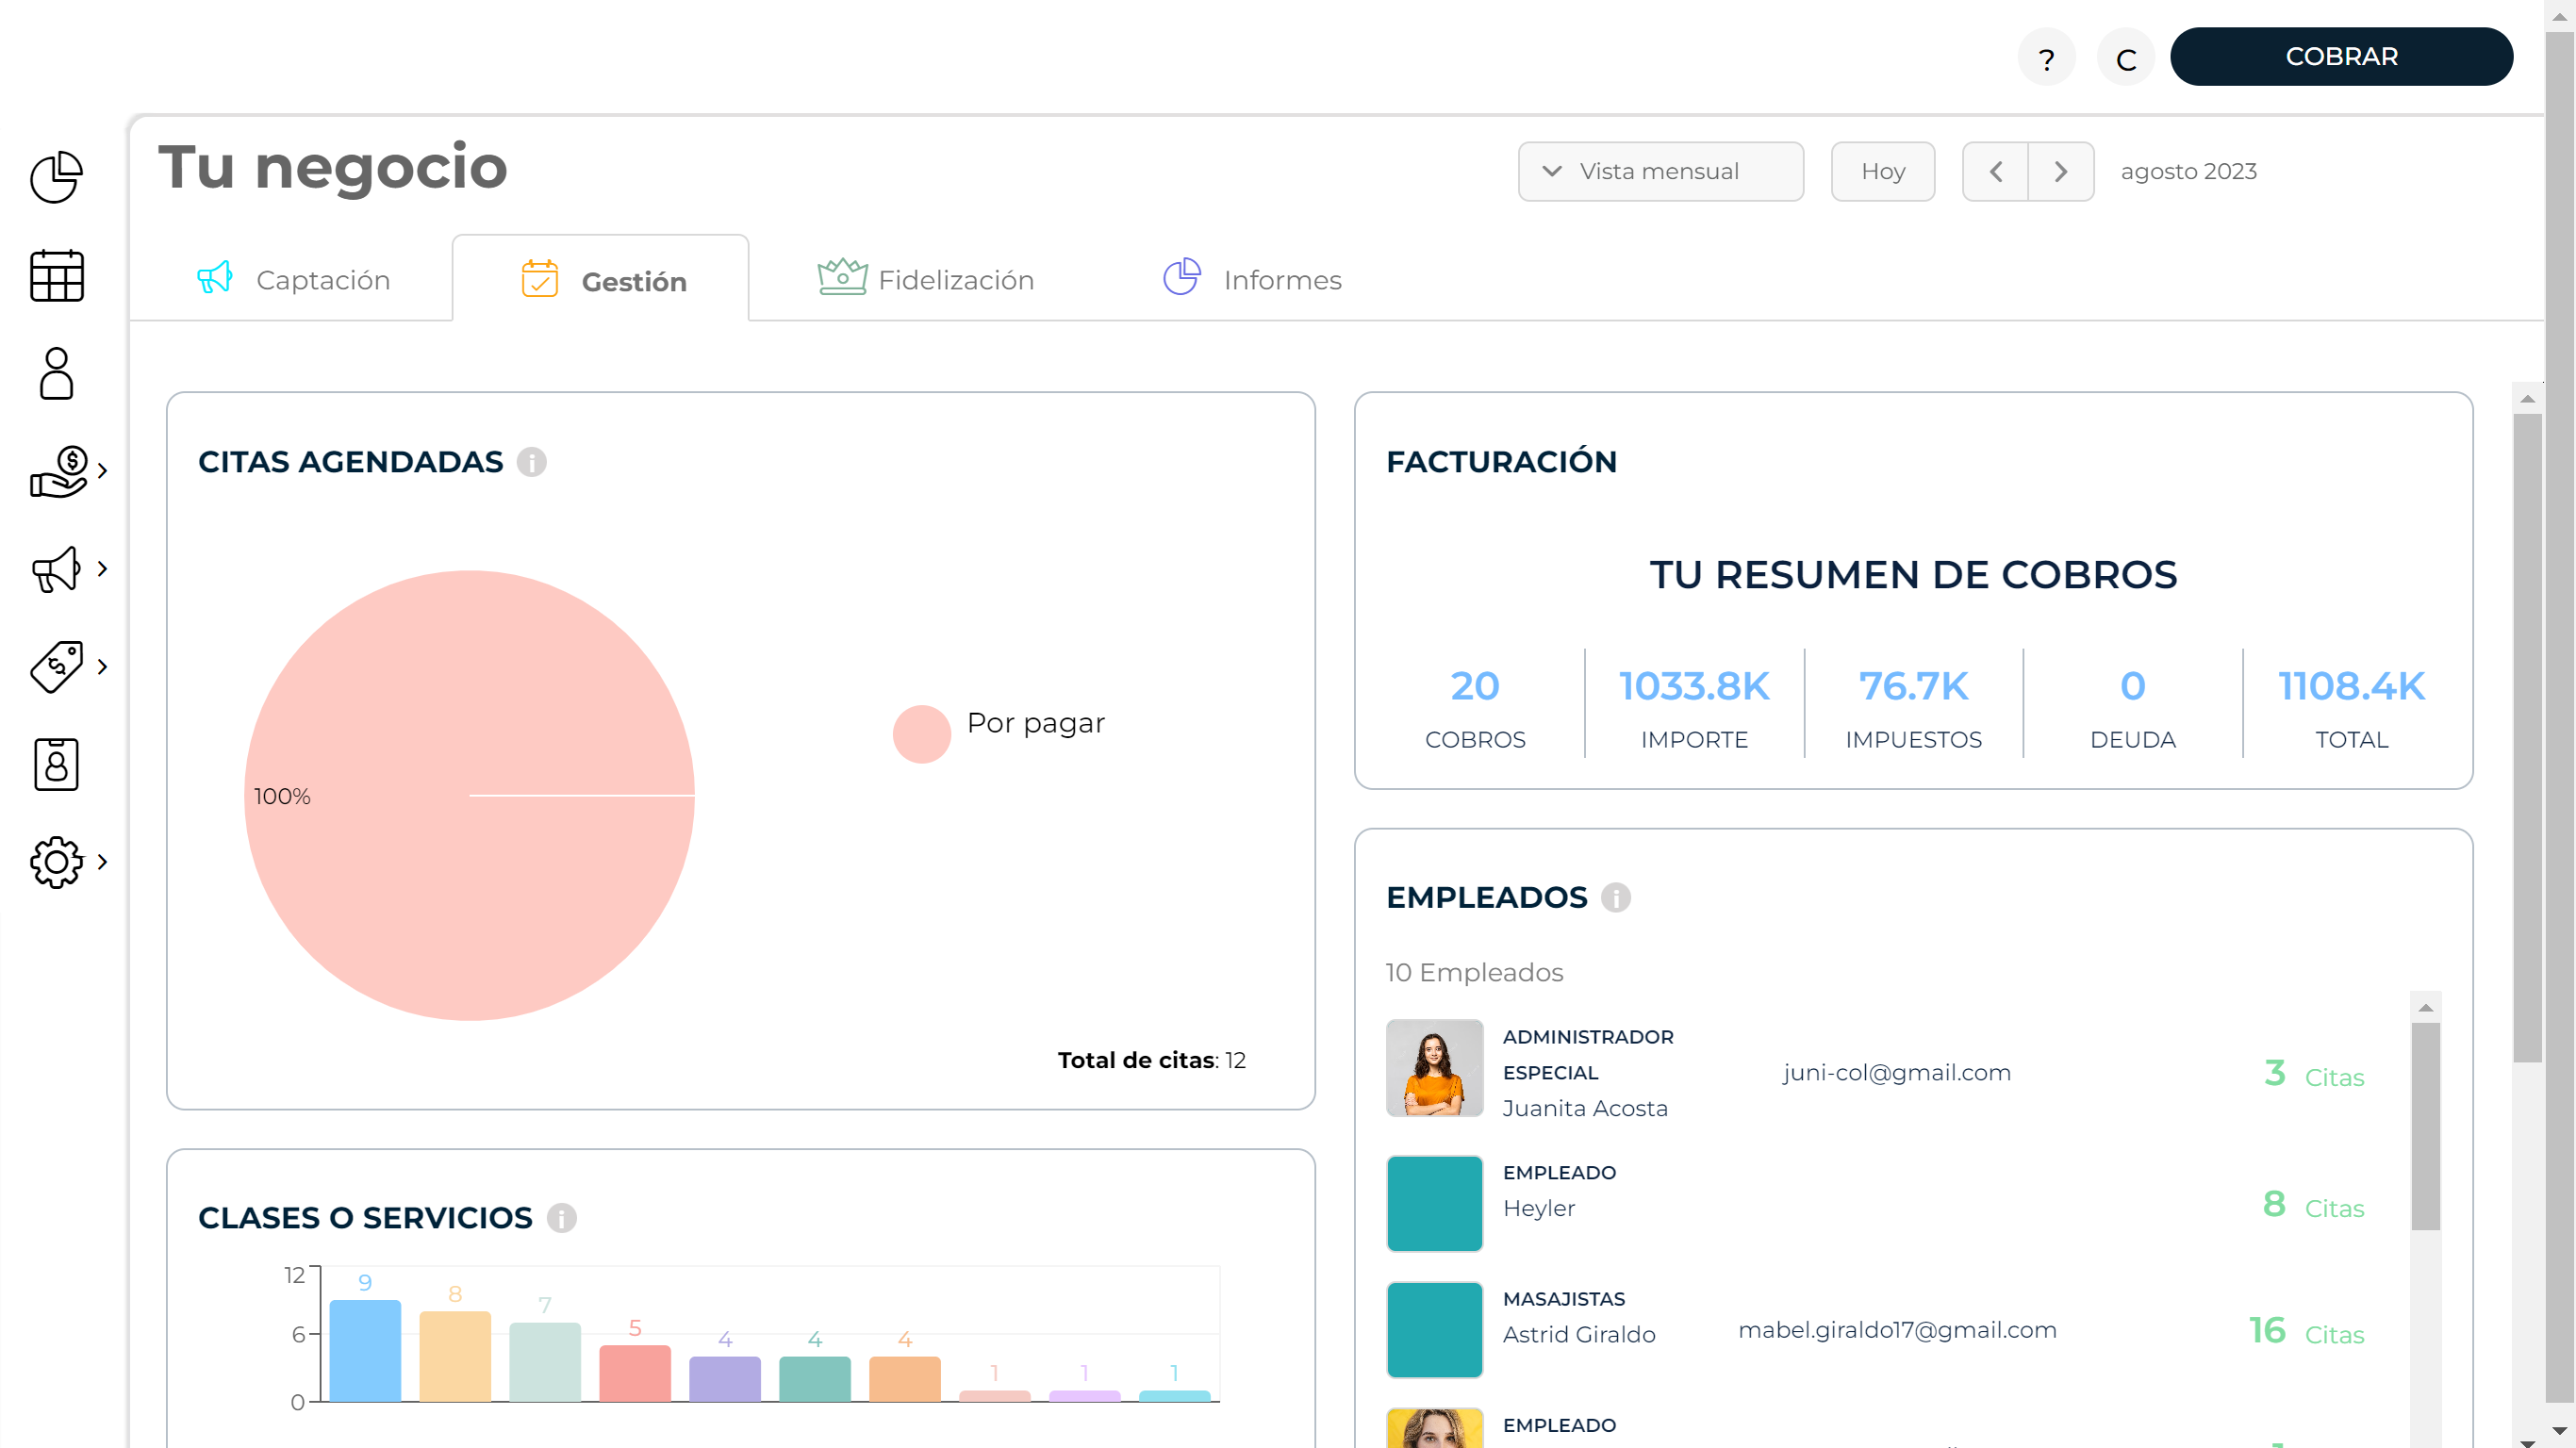The image size is (2576, 1448).
Task: Click the page scroll-down arrow
Action: [x=2560, y=1432]
